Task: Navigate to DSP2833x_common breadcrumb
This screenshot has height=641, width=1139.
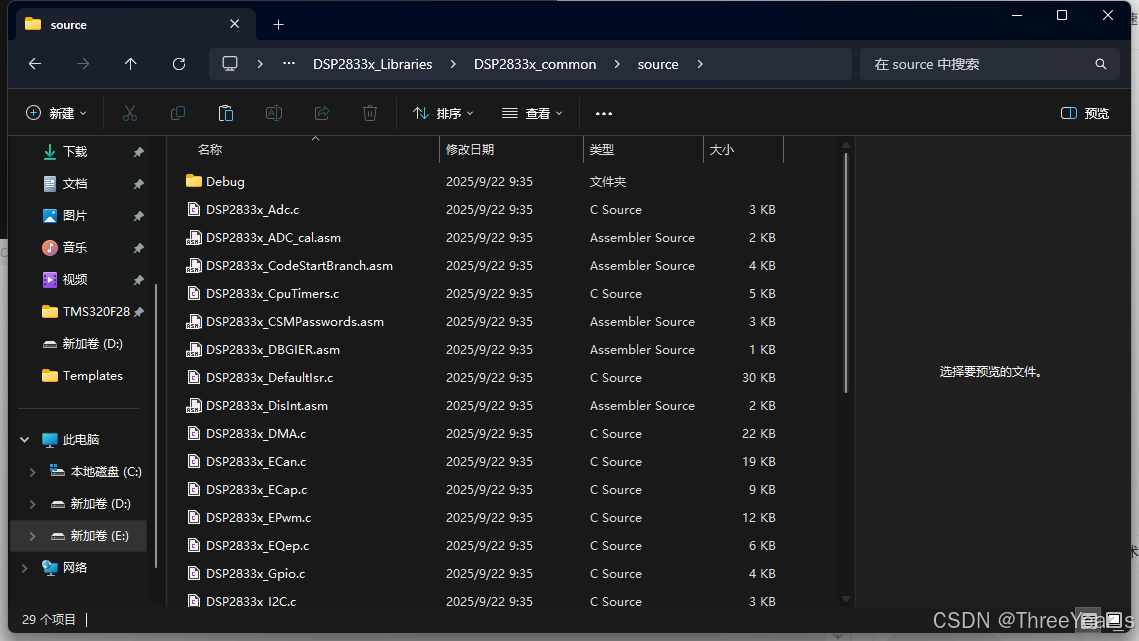Action: click(x=535, y=64)
